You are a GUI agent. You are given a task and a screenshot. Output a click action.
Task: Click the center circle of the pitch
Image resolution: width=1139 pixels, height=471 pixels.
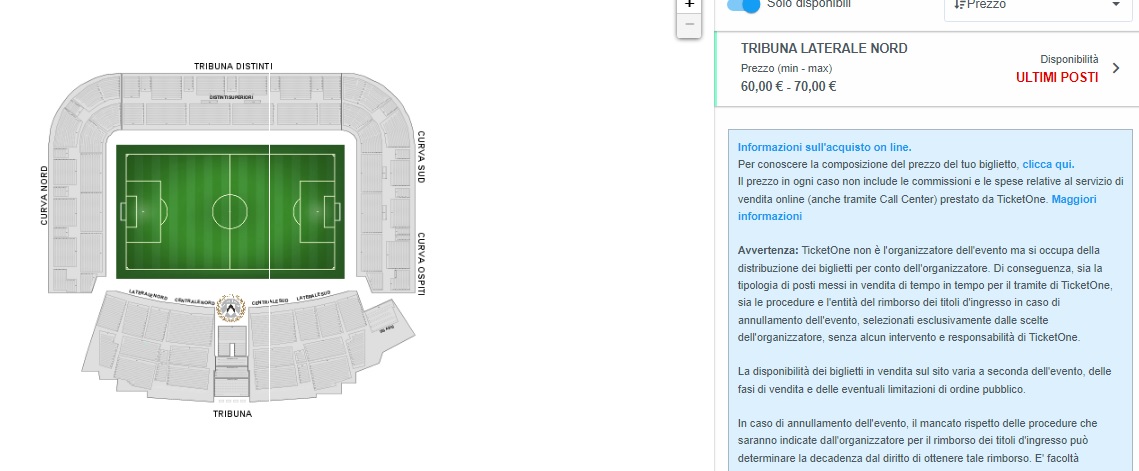[x=231, y=211]
